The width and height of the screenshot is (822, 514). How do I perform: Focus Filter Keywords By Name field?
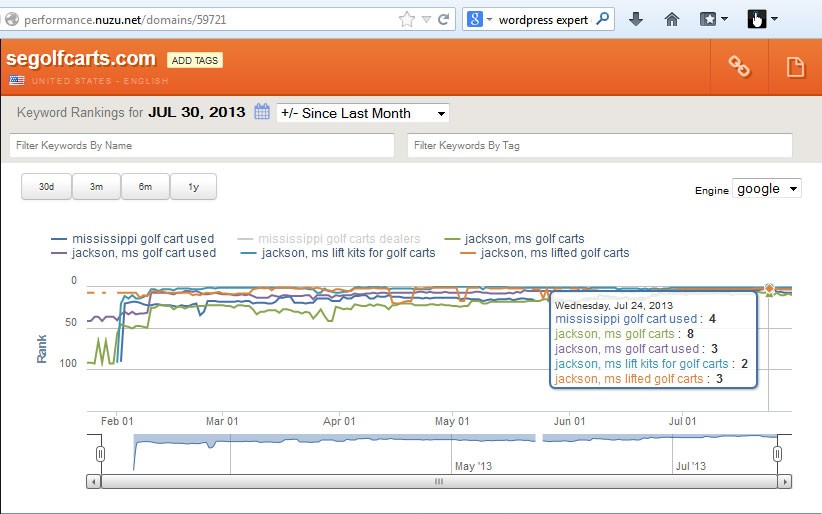[x=202, y=145]
